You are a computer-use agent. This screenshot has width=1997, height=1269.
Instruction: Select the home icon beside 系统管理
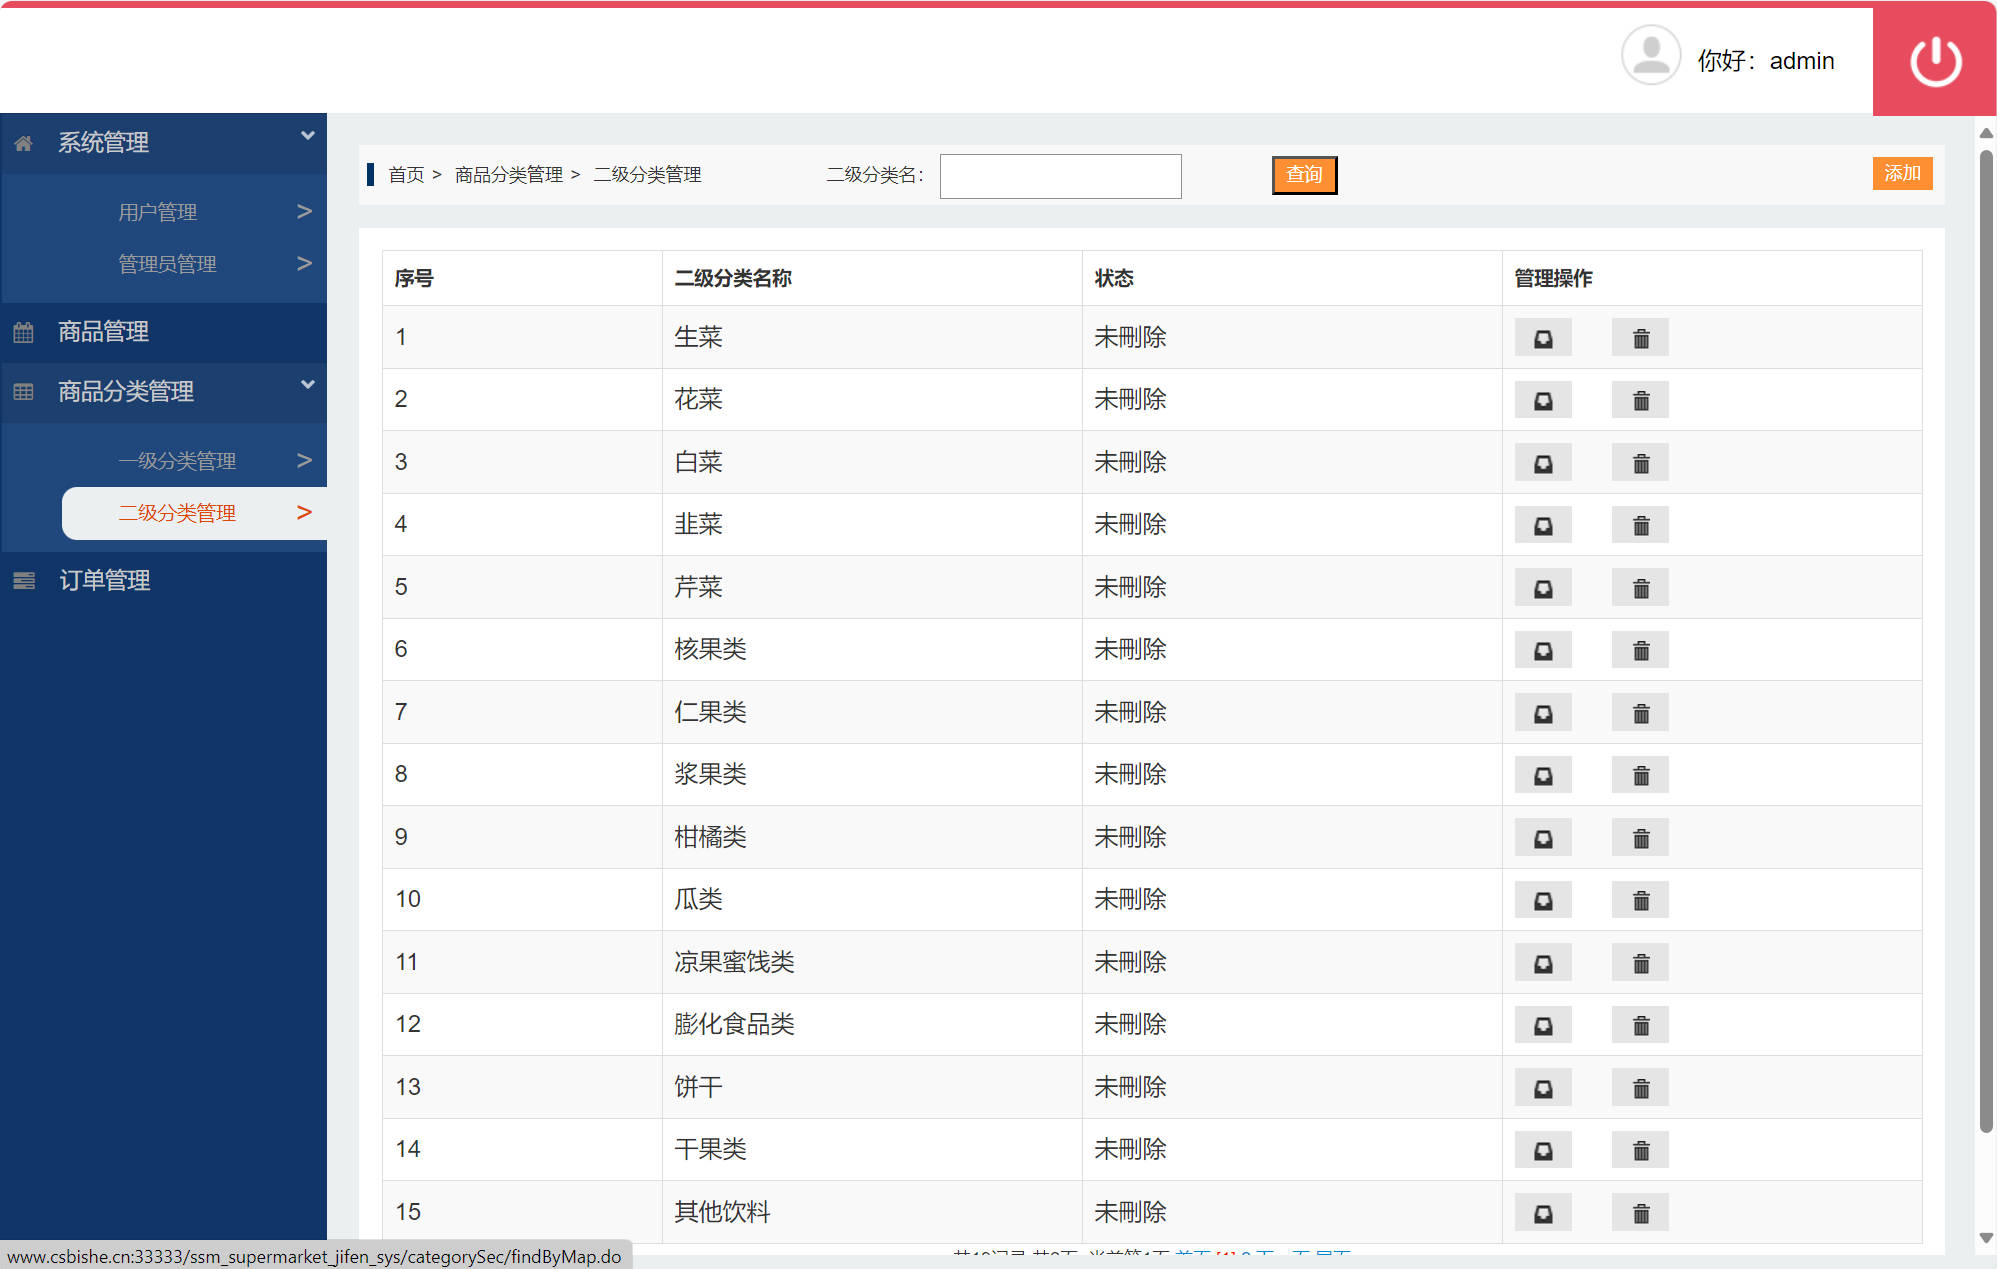23,142
